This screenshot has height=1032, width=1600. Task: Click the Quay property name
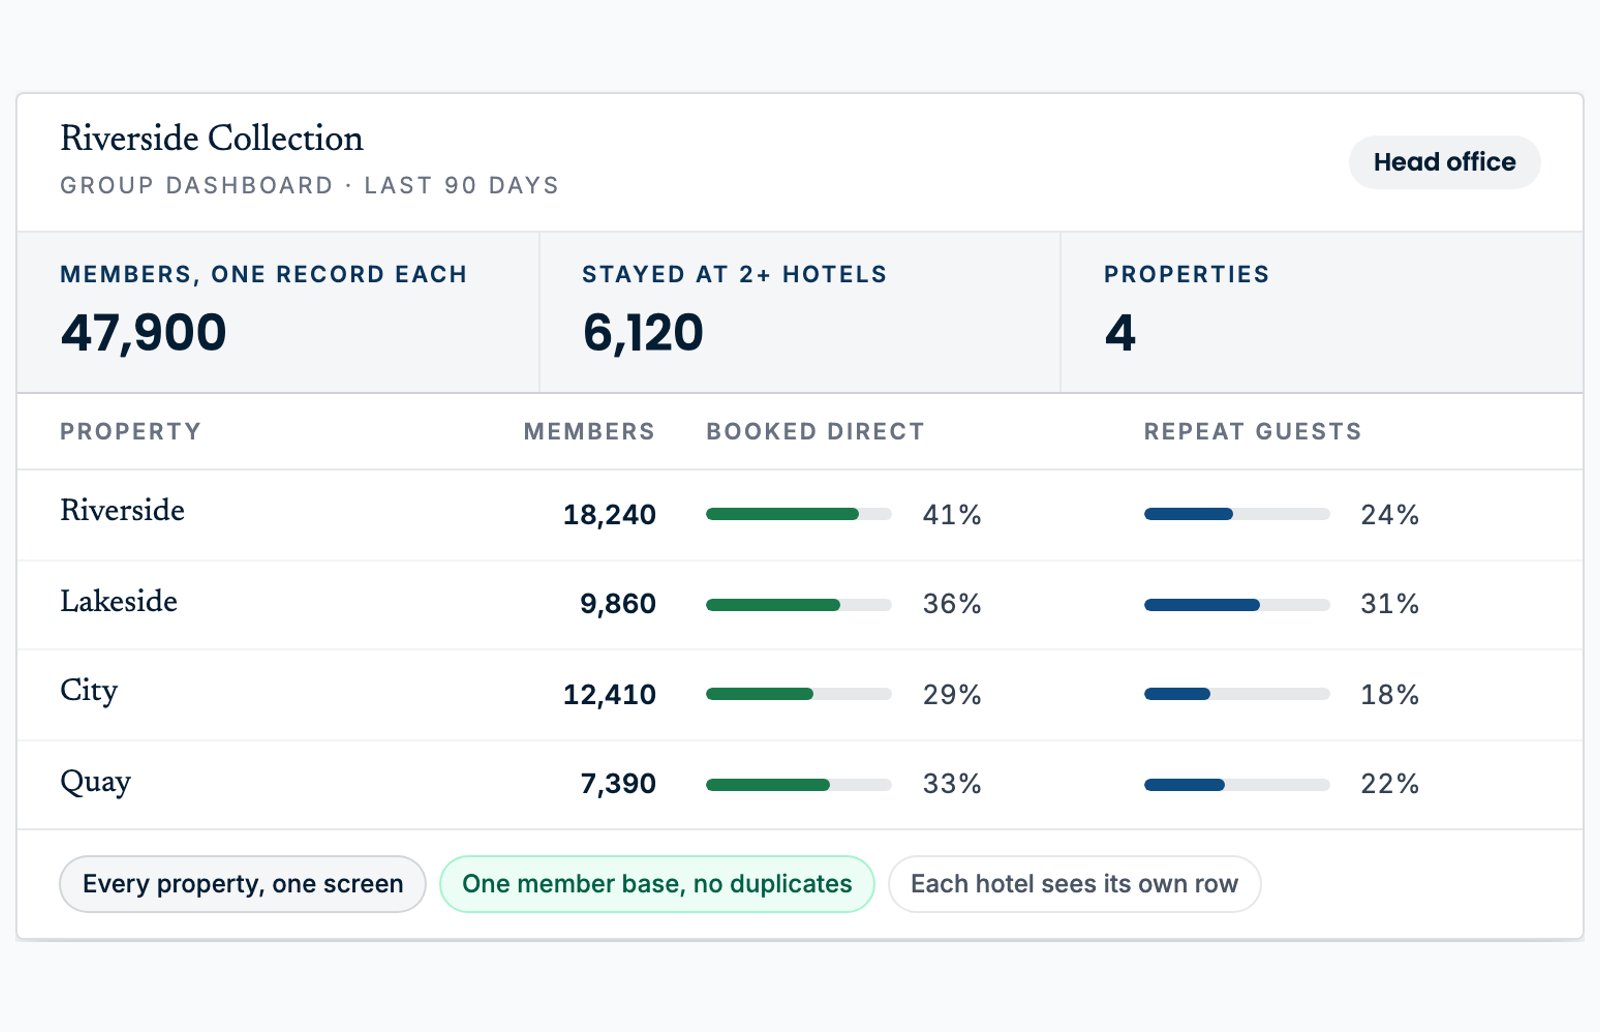coord(95,782)
